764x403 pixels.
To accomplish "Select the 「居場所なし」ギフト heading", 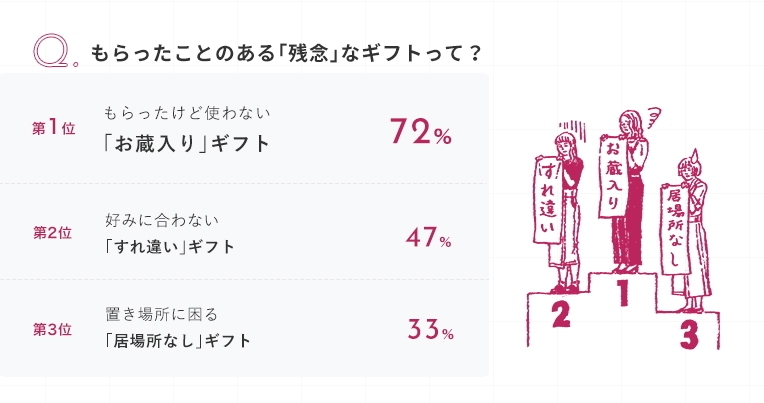I will click(x=178, y=341).
